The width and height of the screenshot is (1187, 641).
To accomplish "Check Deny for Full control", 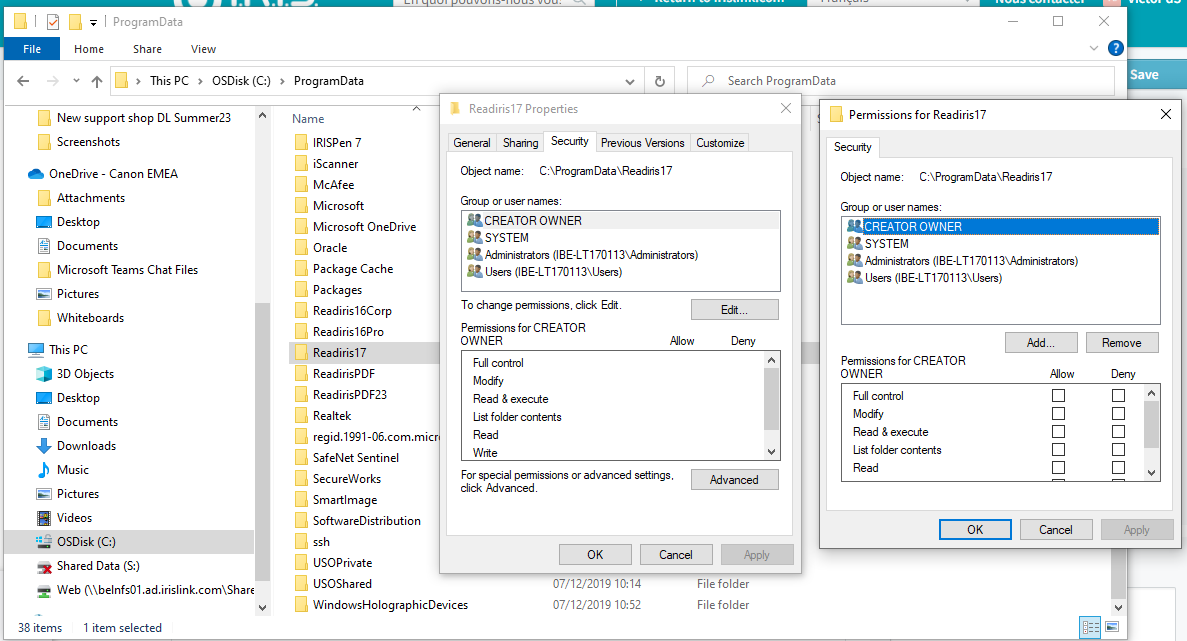I will (x=1118, y=396).
